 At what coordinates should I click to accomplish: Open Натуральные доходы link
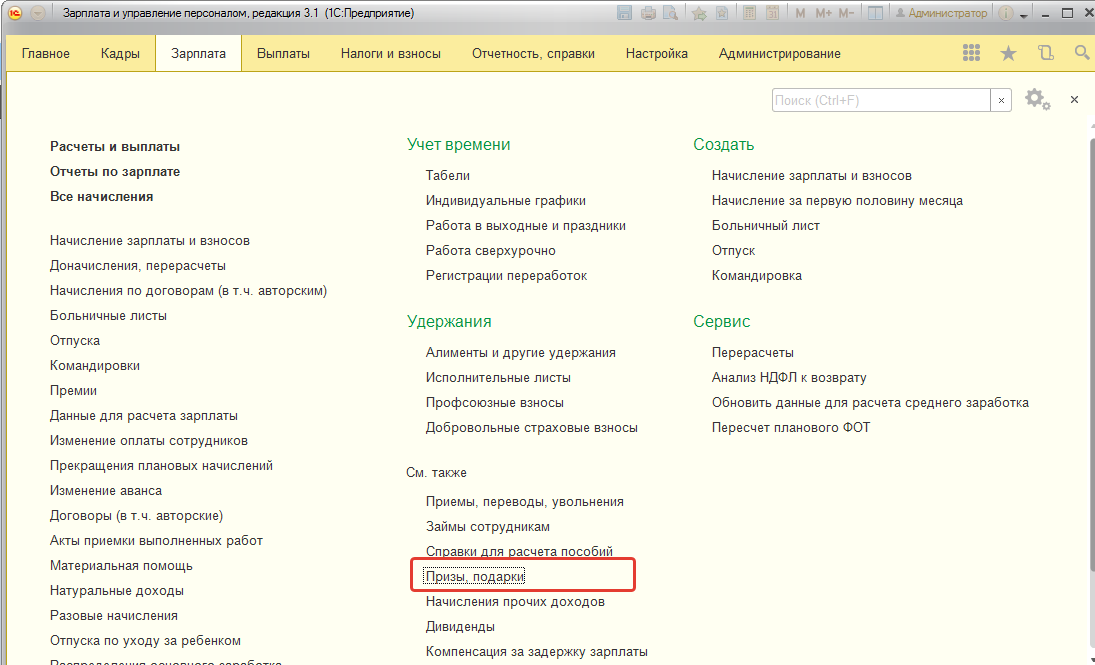(x=117, y=591)
